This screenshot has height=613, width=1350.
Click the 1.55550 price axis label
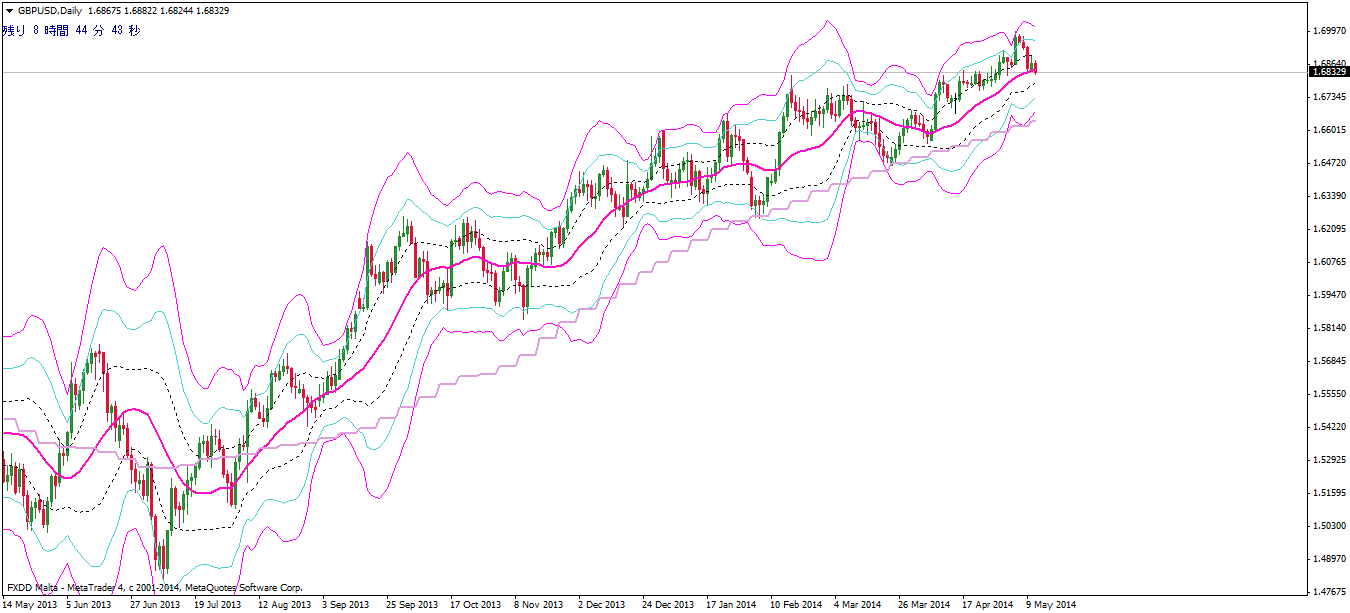tap(1328, 394)
